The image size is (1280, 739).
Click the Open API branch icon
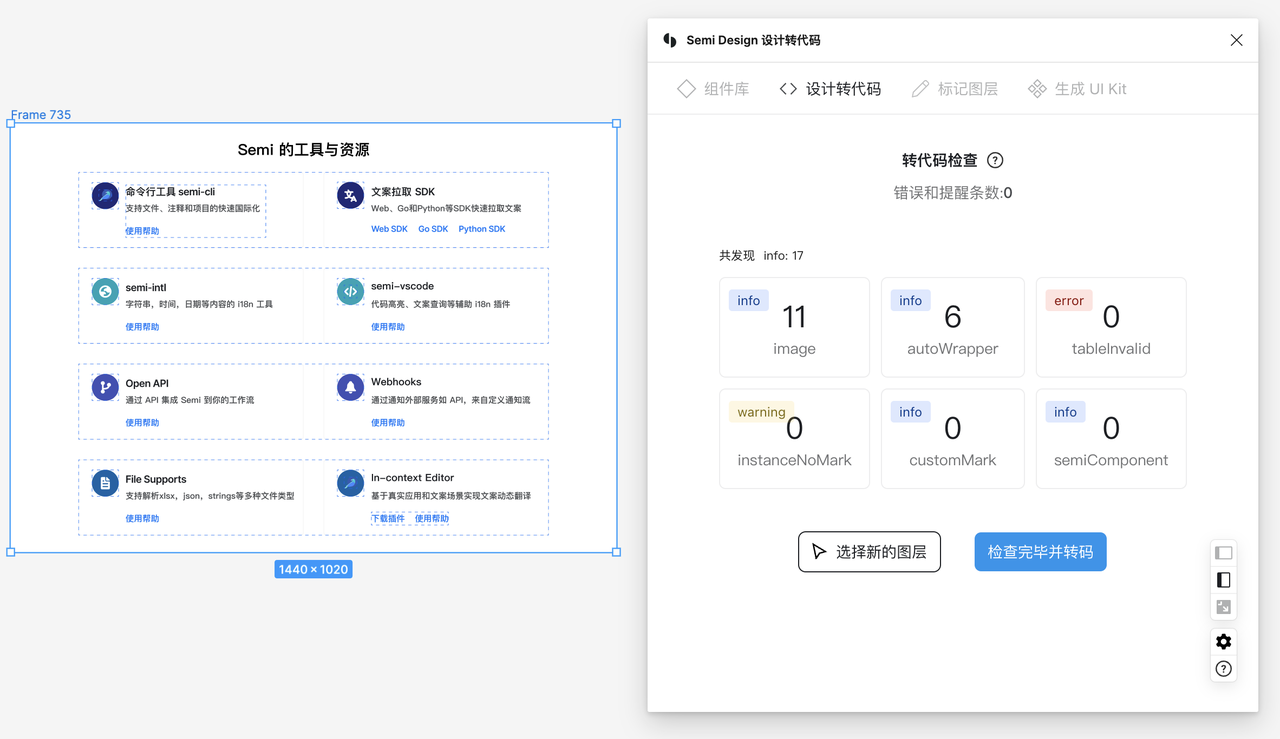[x=105, y=387]
